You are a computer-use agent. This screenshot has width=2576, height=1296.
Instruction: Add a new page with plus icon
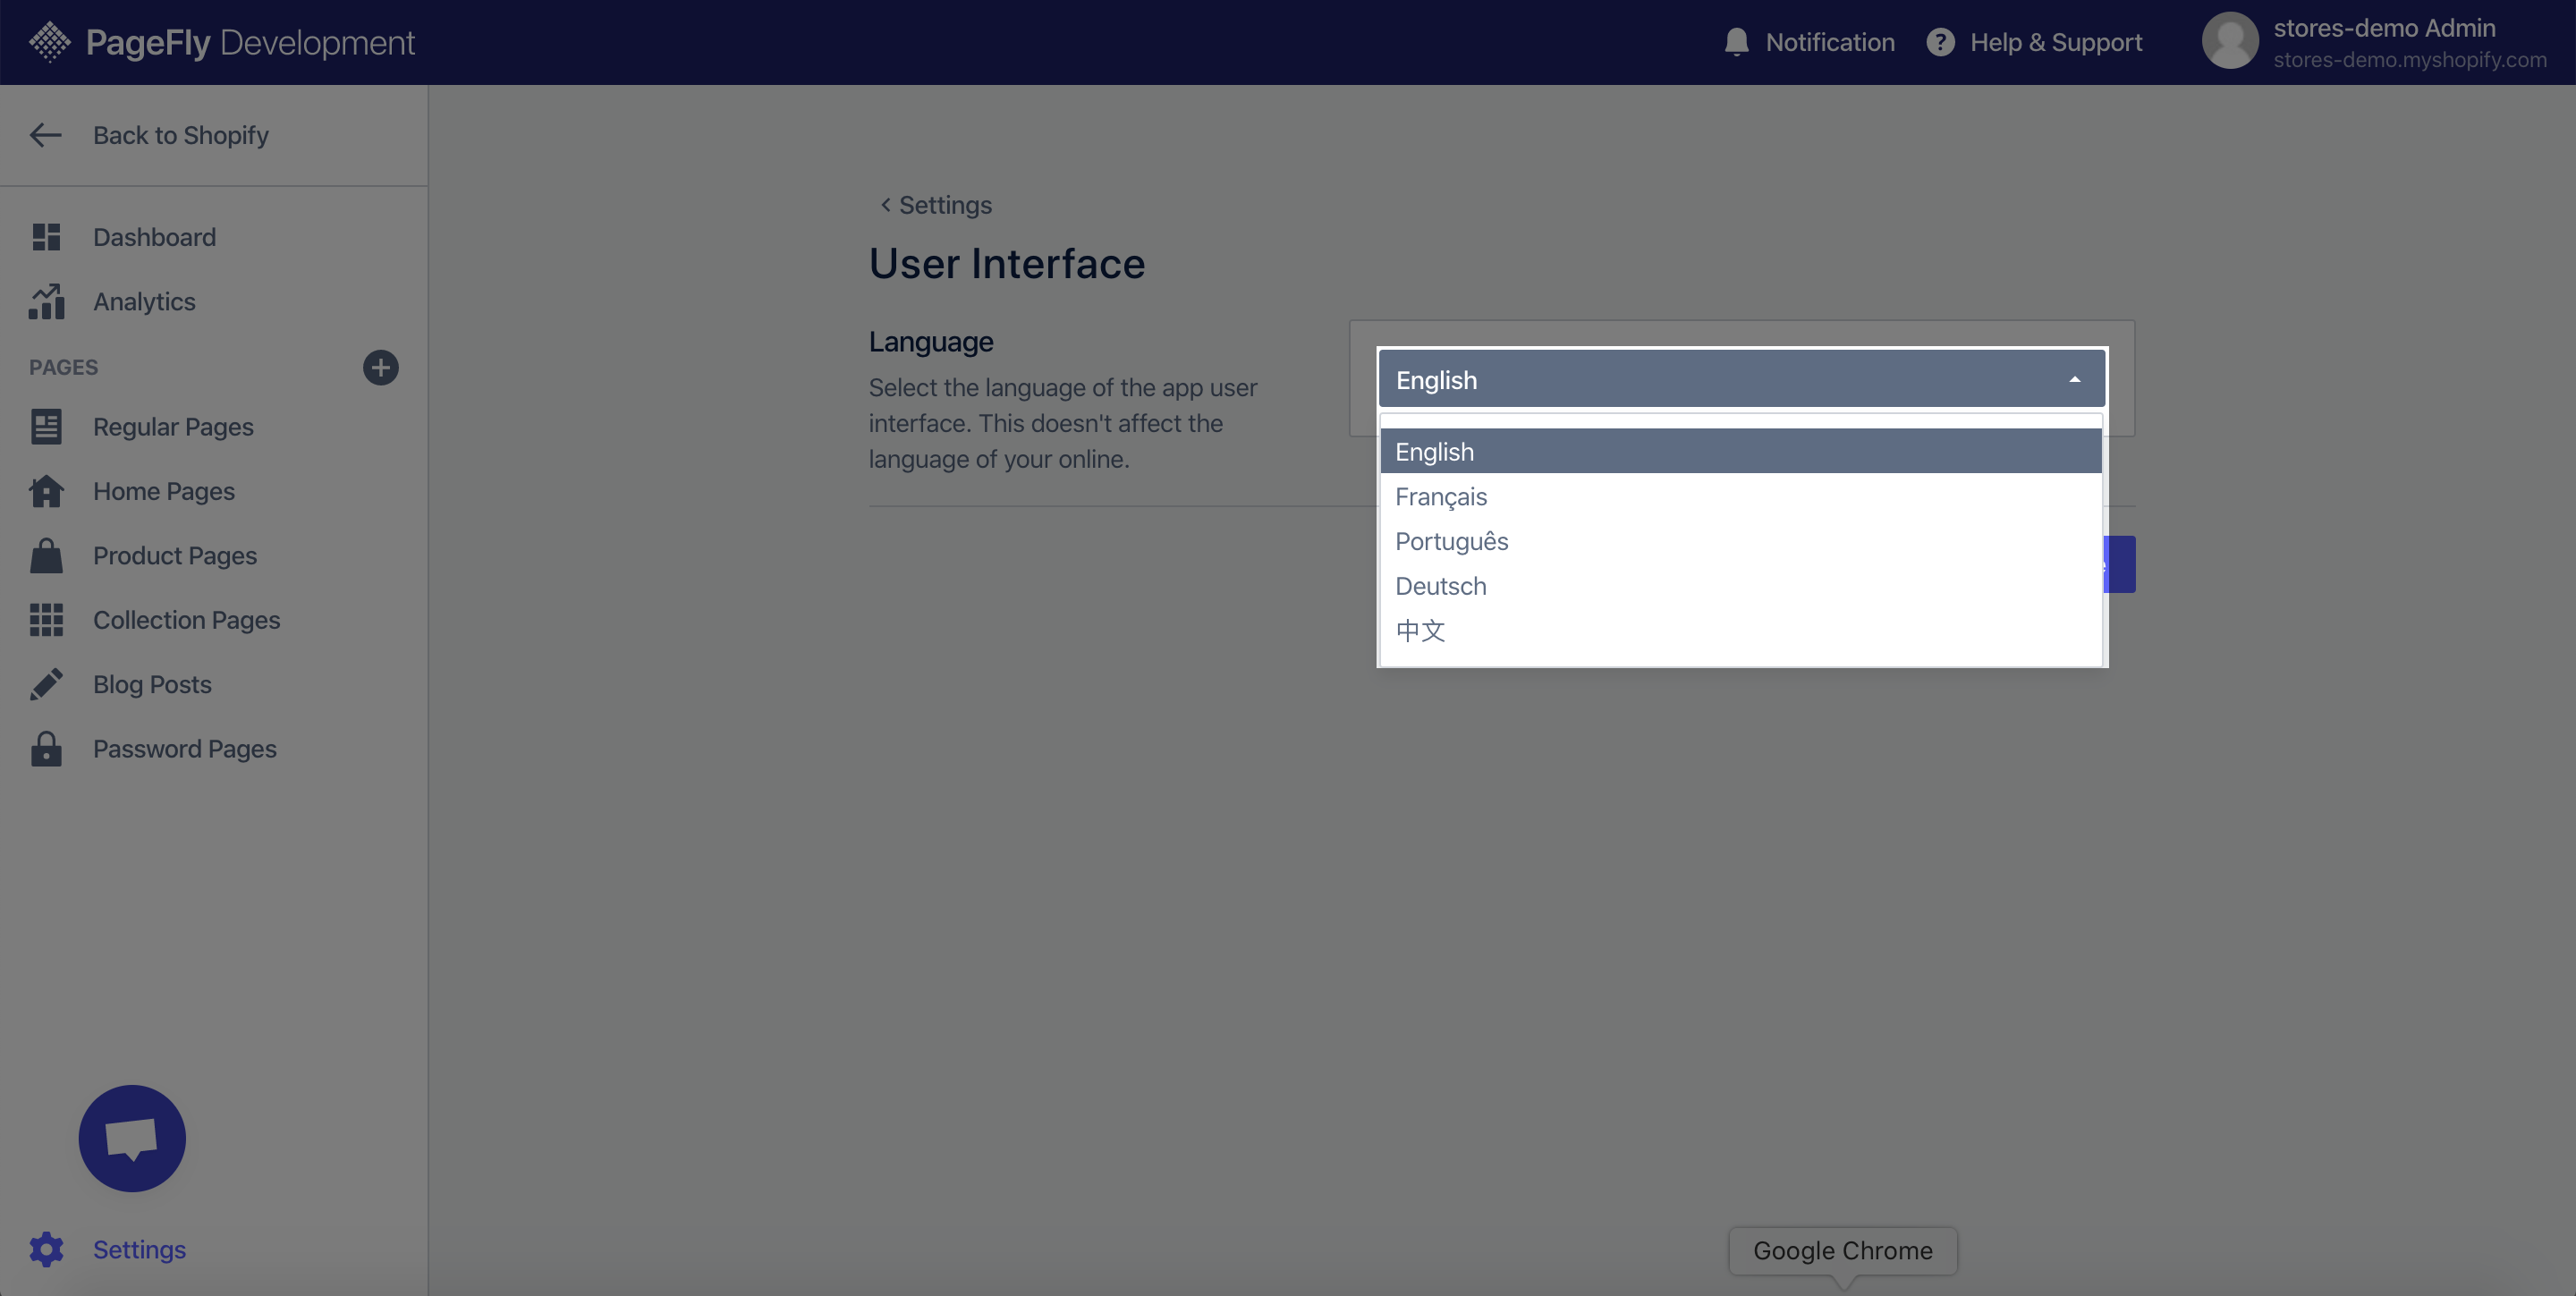[380, 367]
